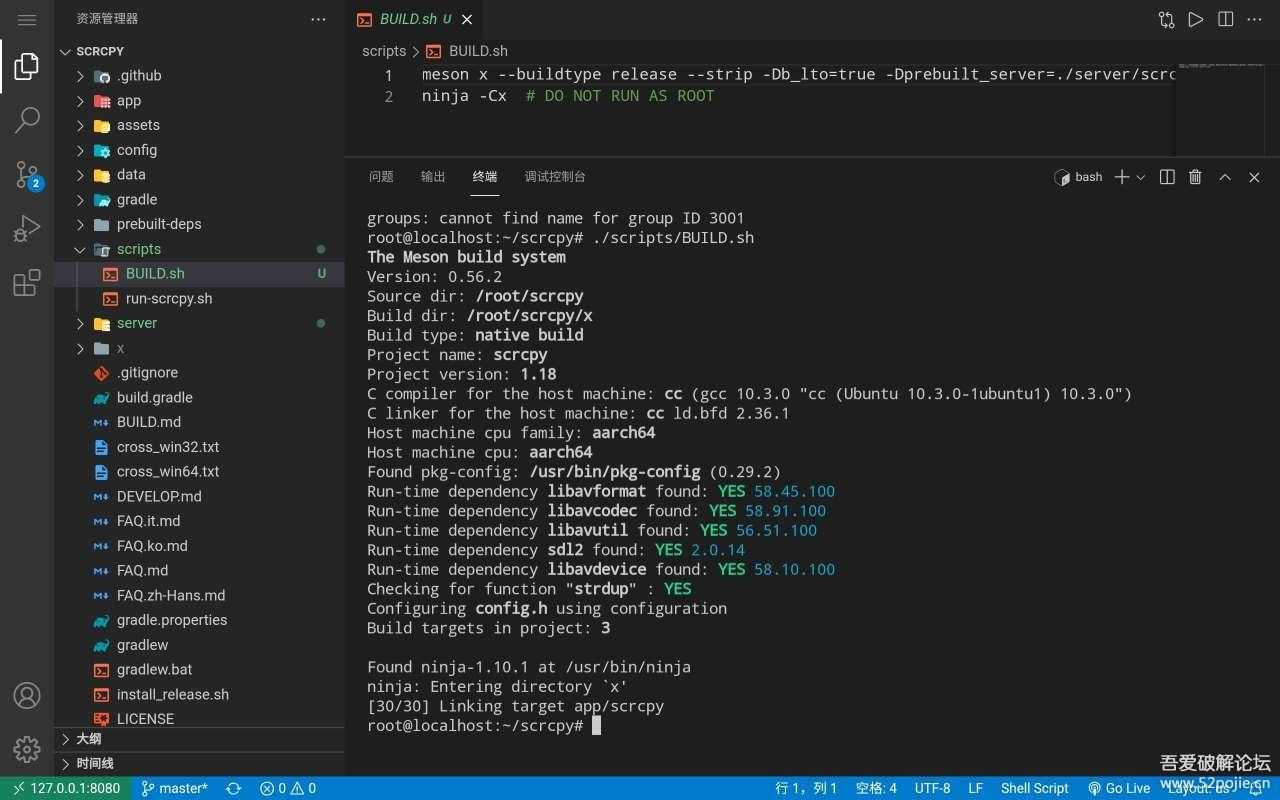Screen dimensions: 1280x800
Task: Collapse the scripts folder
Action: tap(200, 249)
